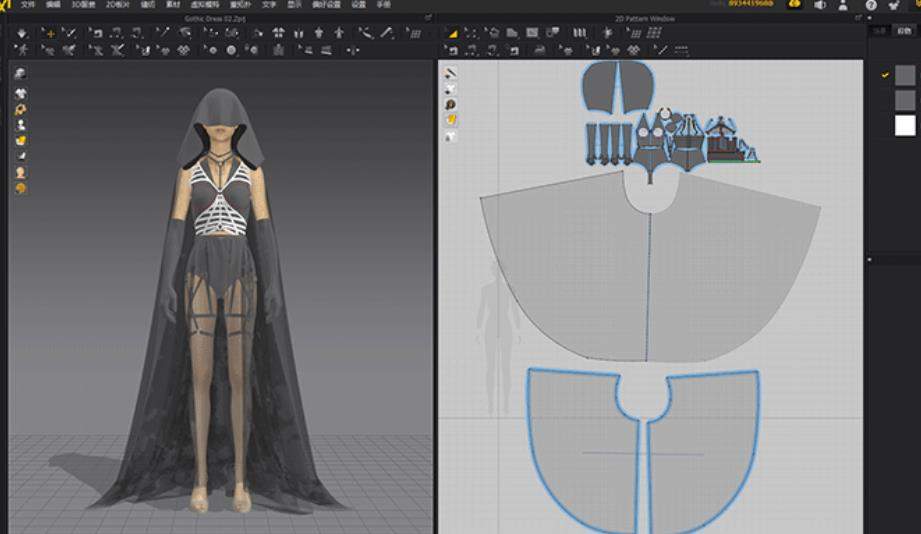Select the yellow plus select/move tool
This screenshot has width=921, height=534.
(49, 33)
